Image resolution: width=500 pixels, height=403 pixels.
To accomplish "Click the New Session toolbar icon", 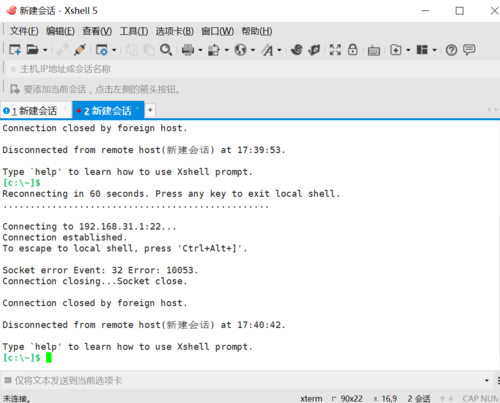I will (15, 50).
